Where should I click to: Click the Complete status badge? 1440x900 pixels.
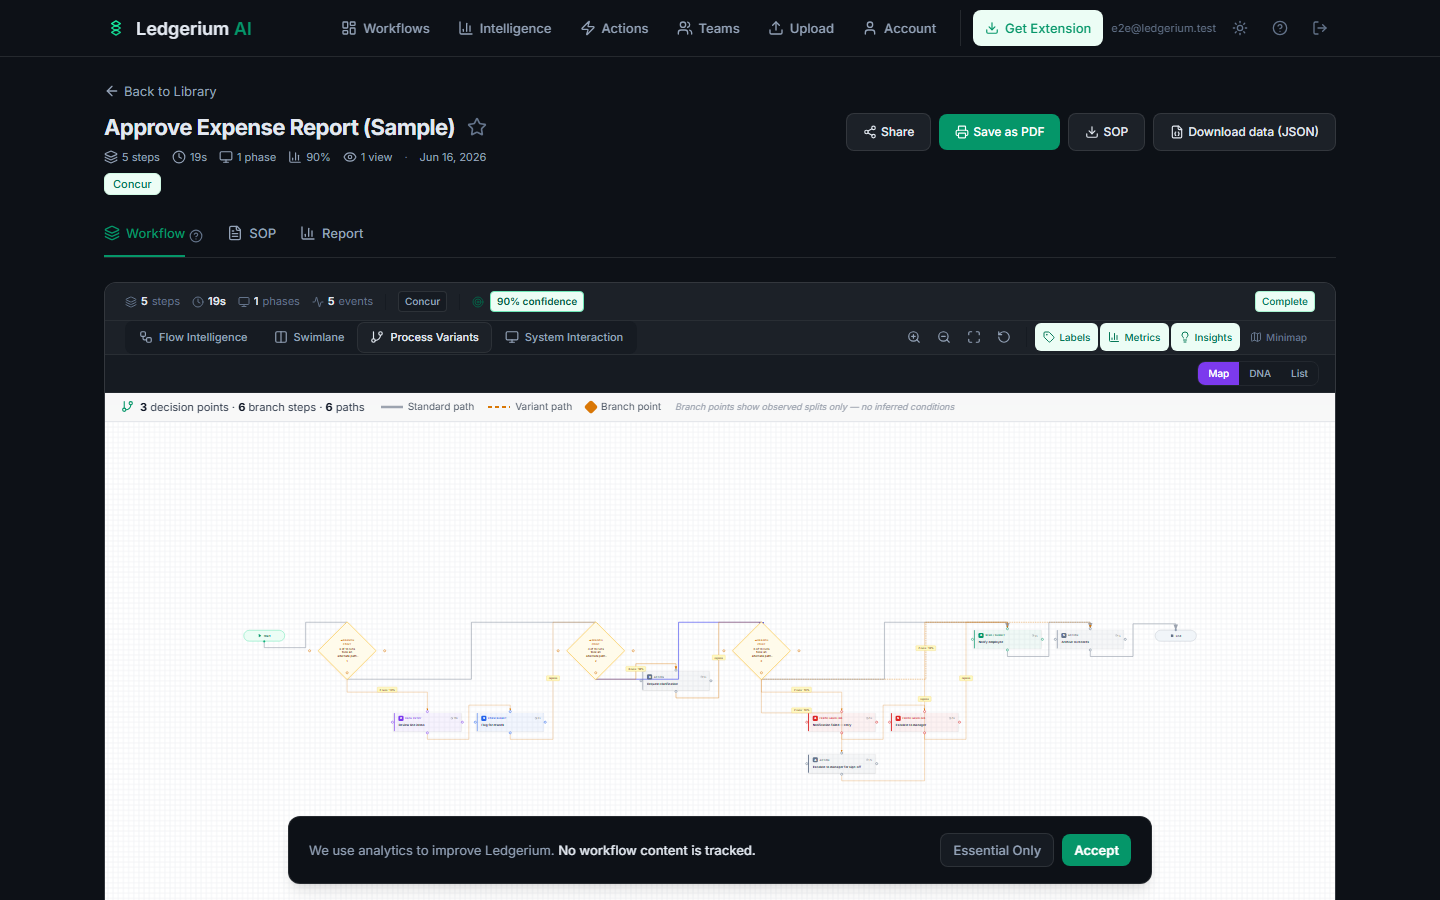tap(1285, 301)
